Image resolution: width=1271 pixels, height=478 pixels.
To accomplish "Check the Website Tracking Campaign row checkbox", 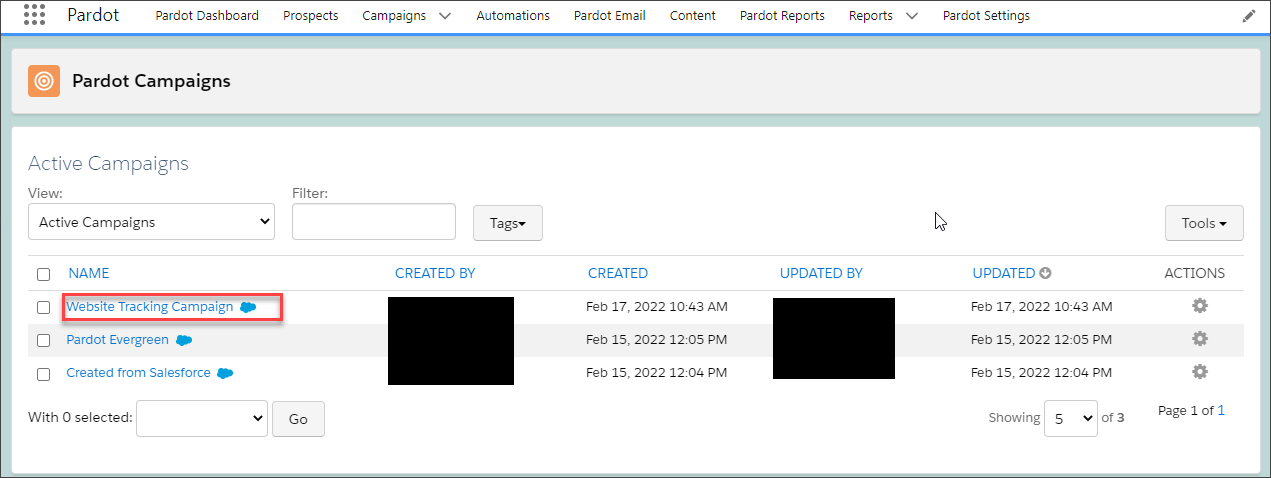I will [43, 307].
